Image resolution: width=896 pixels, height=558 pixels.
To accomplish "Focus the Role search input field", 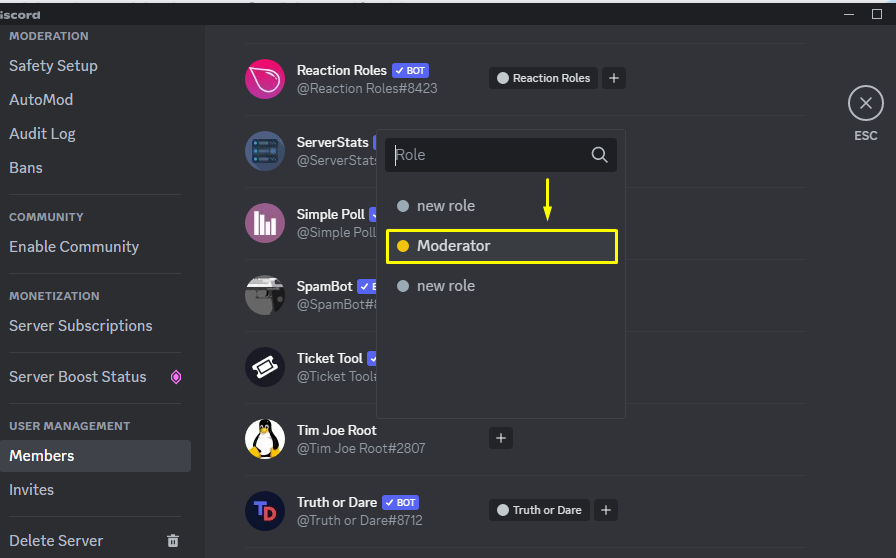I will [x=501, y=155].
